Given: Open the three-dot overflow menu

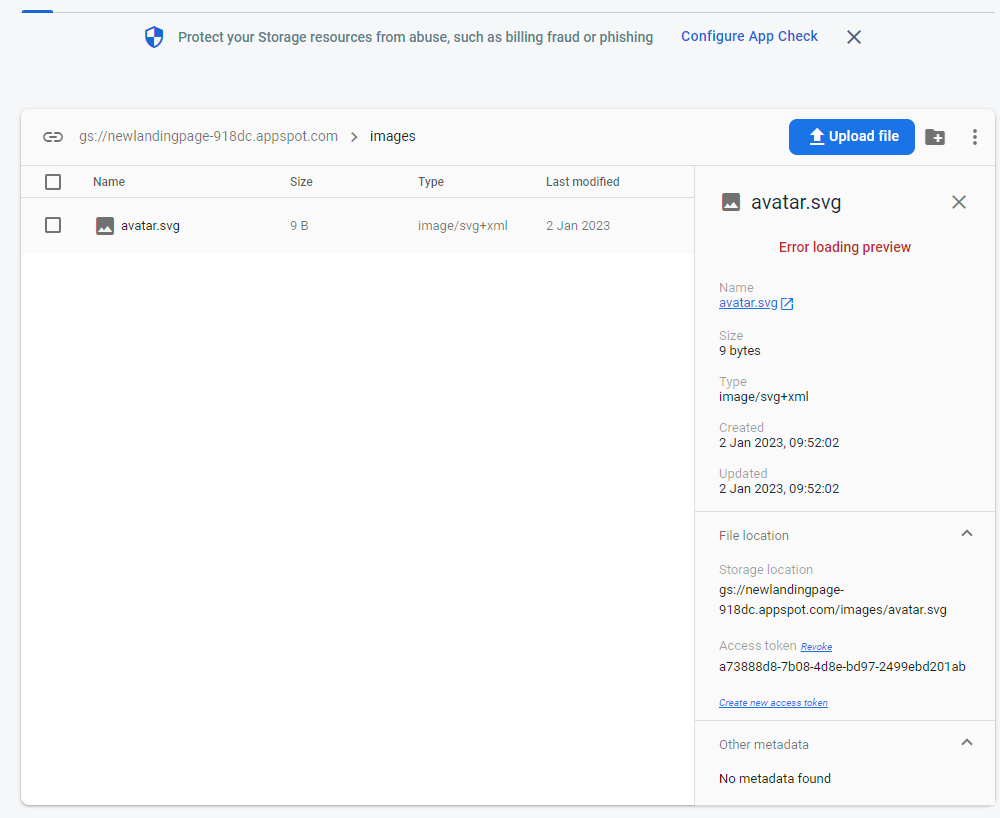Looking at the screenshot, I should click(975, 136).
